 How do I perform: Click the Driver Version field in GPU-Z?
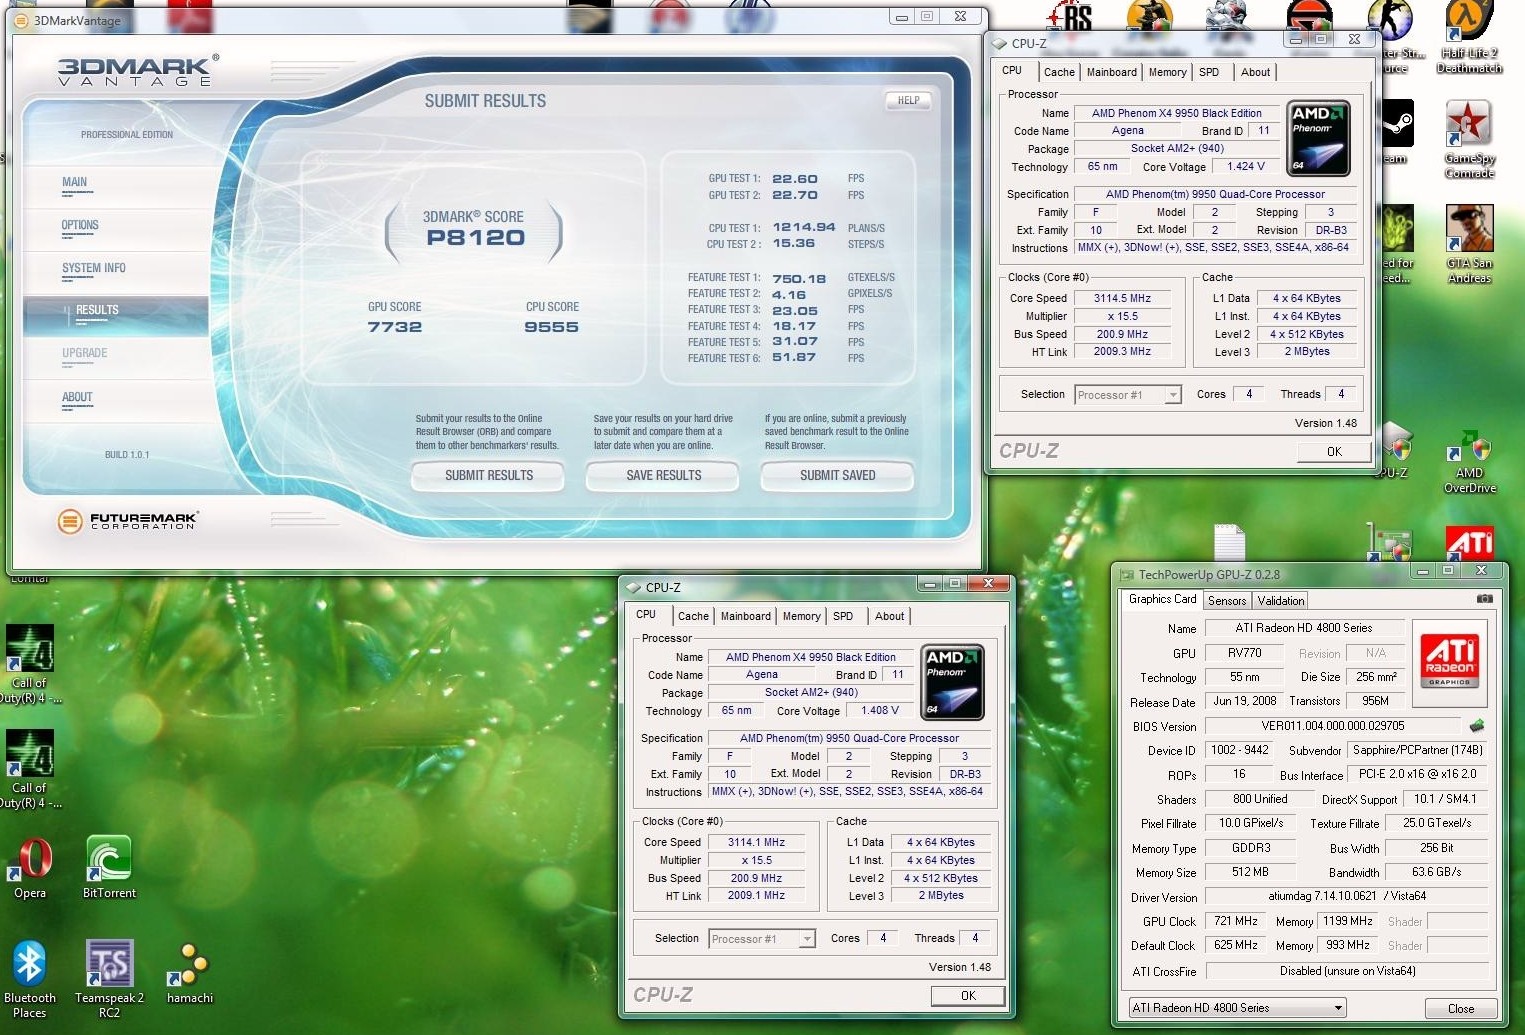pos(1347,896)
